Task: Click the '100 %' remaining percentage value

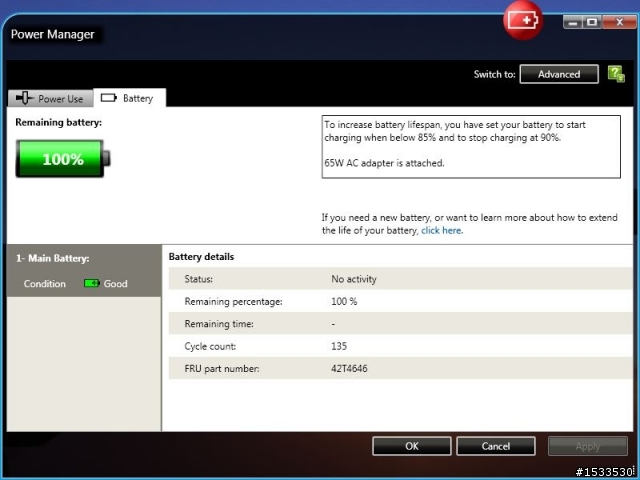Action: point(344,302)
